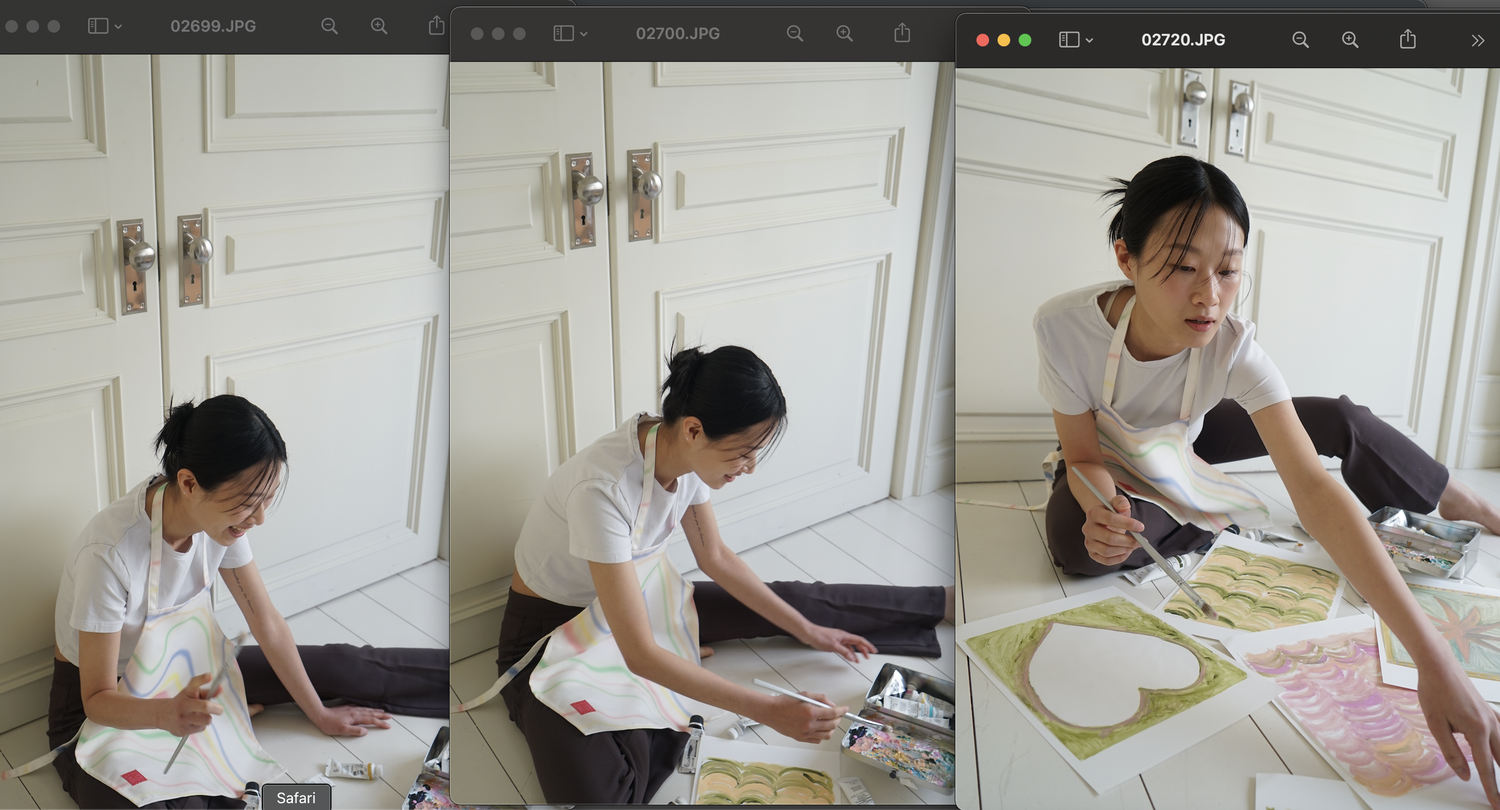
Task: Open sidebar view menu chevron in the 02720.JPG window
Action: pyautogui.click(x=1089, y=41)
